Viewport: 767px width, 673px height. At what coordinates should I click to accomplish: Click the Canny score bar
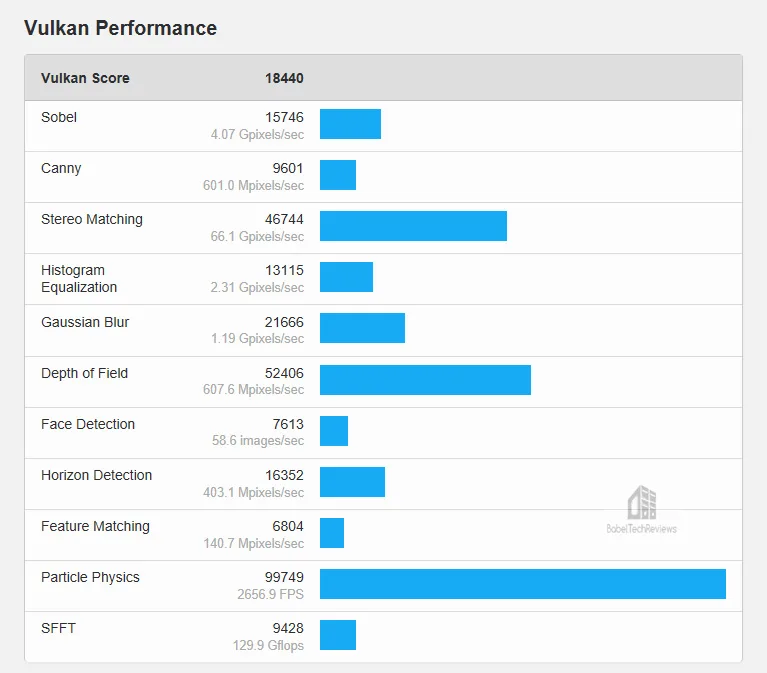tap(338, 175)
